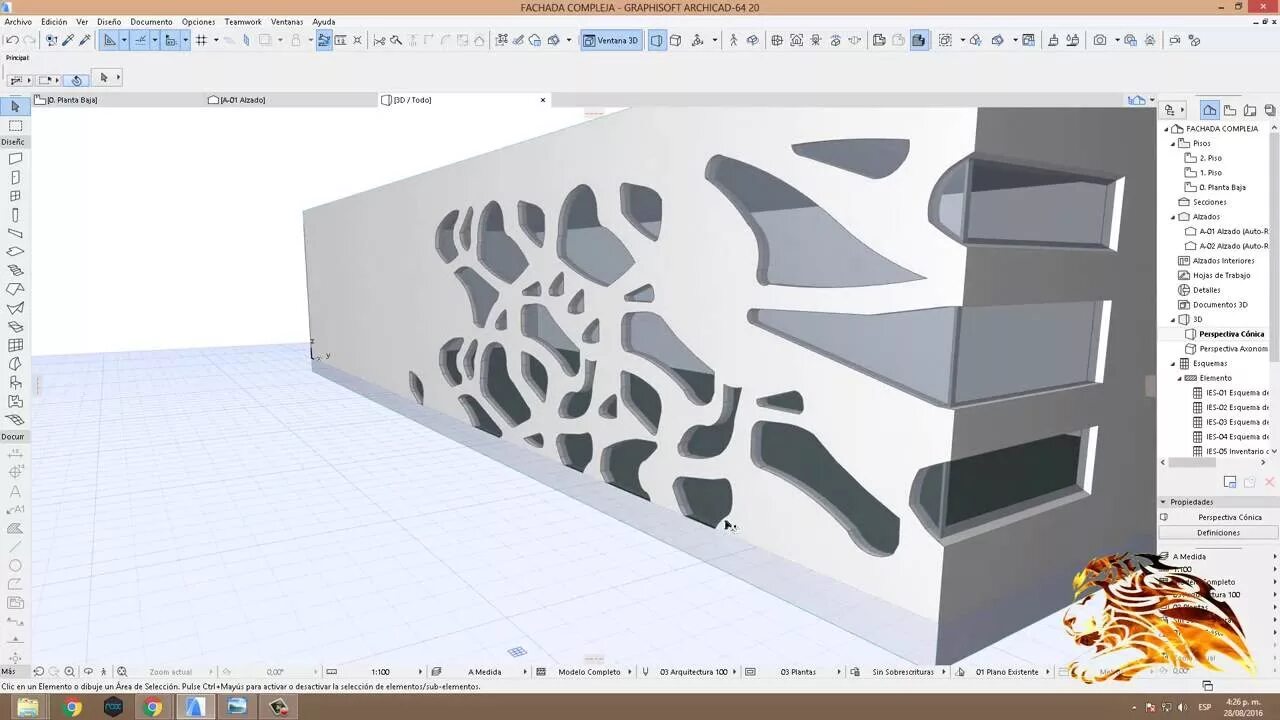This screenshot has height=720, width=1280.
Task: Open the View Map icon in Navigator
Action: pos(1230,110)
